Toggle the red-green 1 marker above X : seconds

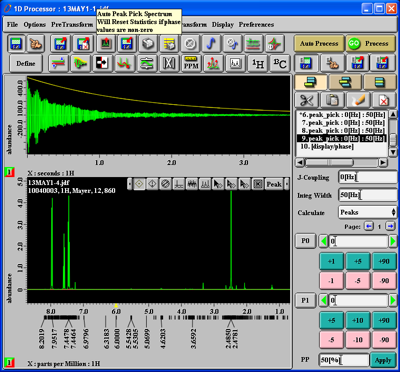tap(9, 173)
